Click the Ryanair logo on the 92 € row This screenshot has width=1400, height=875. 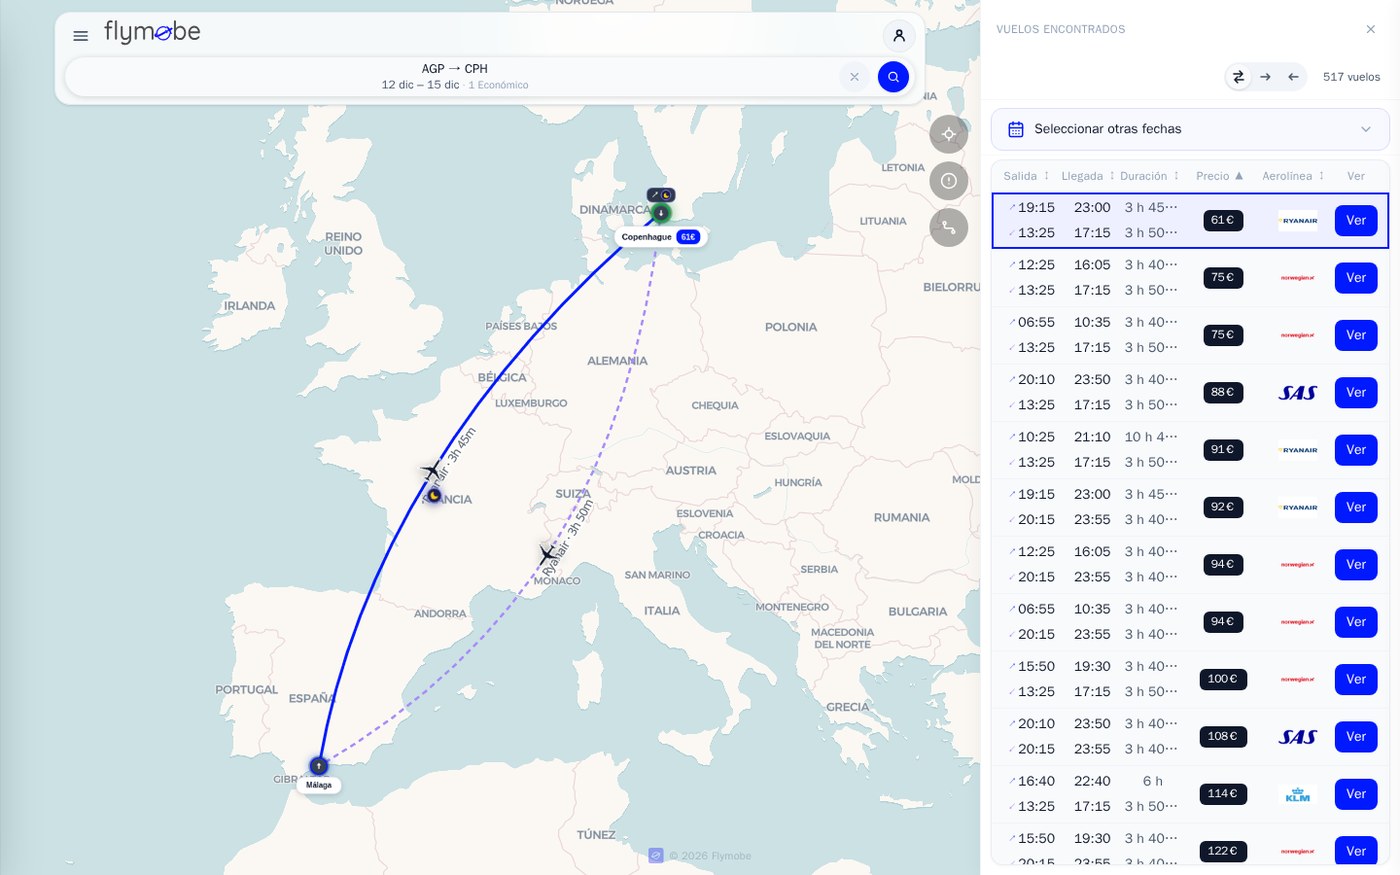pos(1298,508)
